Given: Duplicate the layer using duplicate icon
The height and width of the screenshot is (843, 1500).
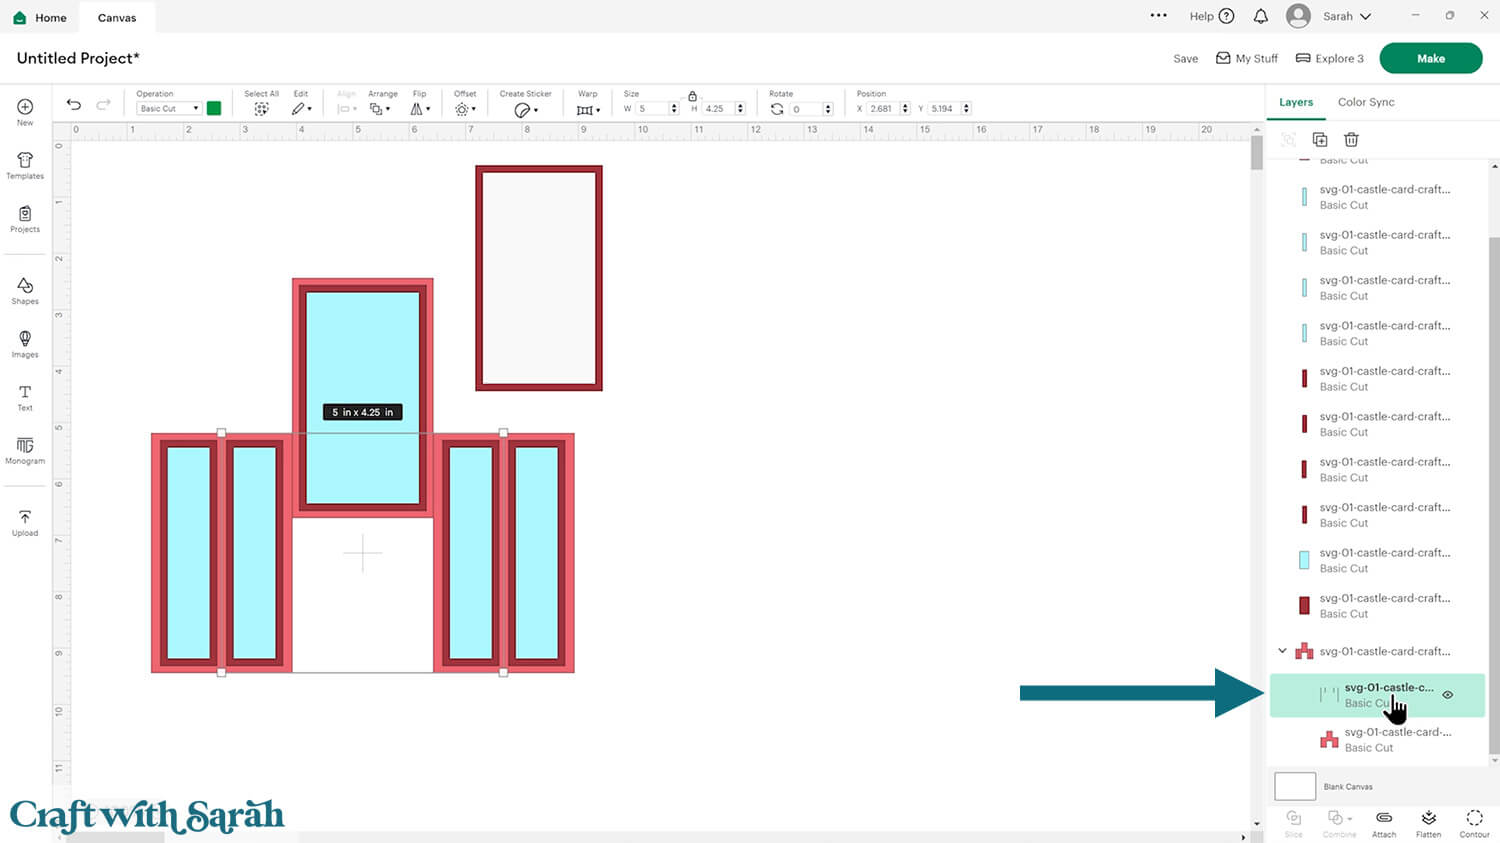Looking at the screenshot, I should [1320, 139].
